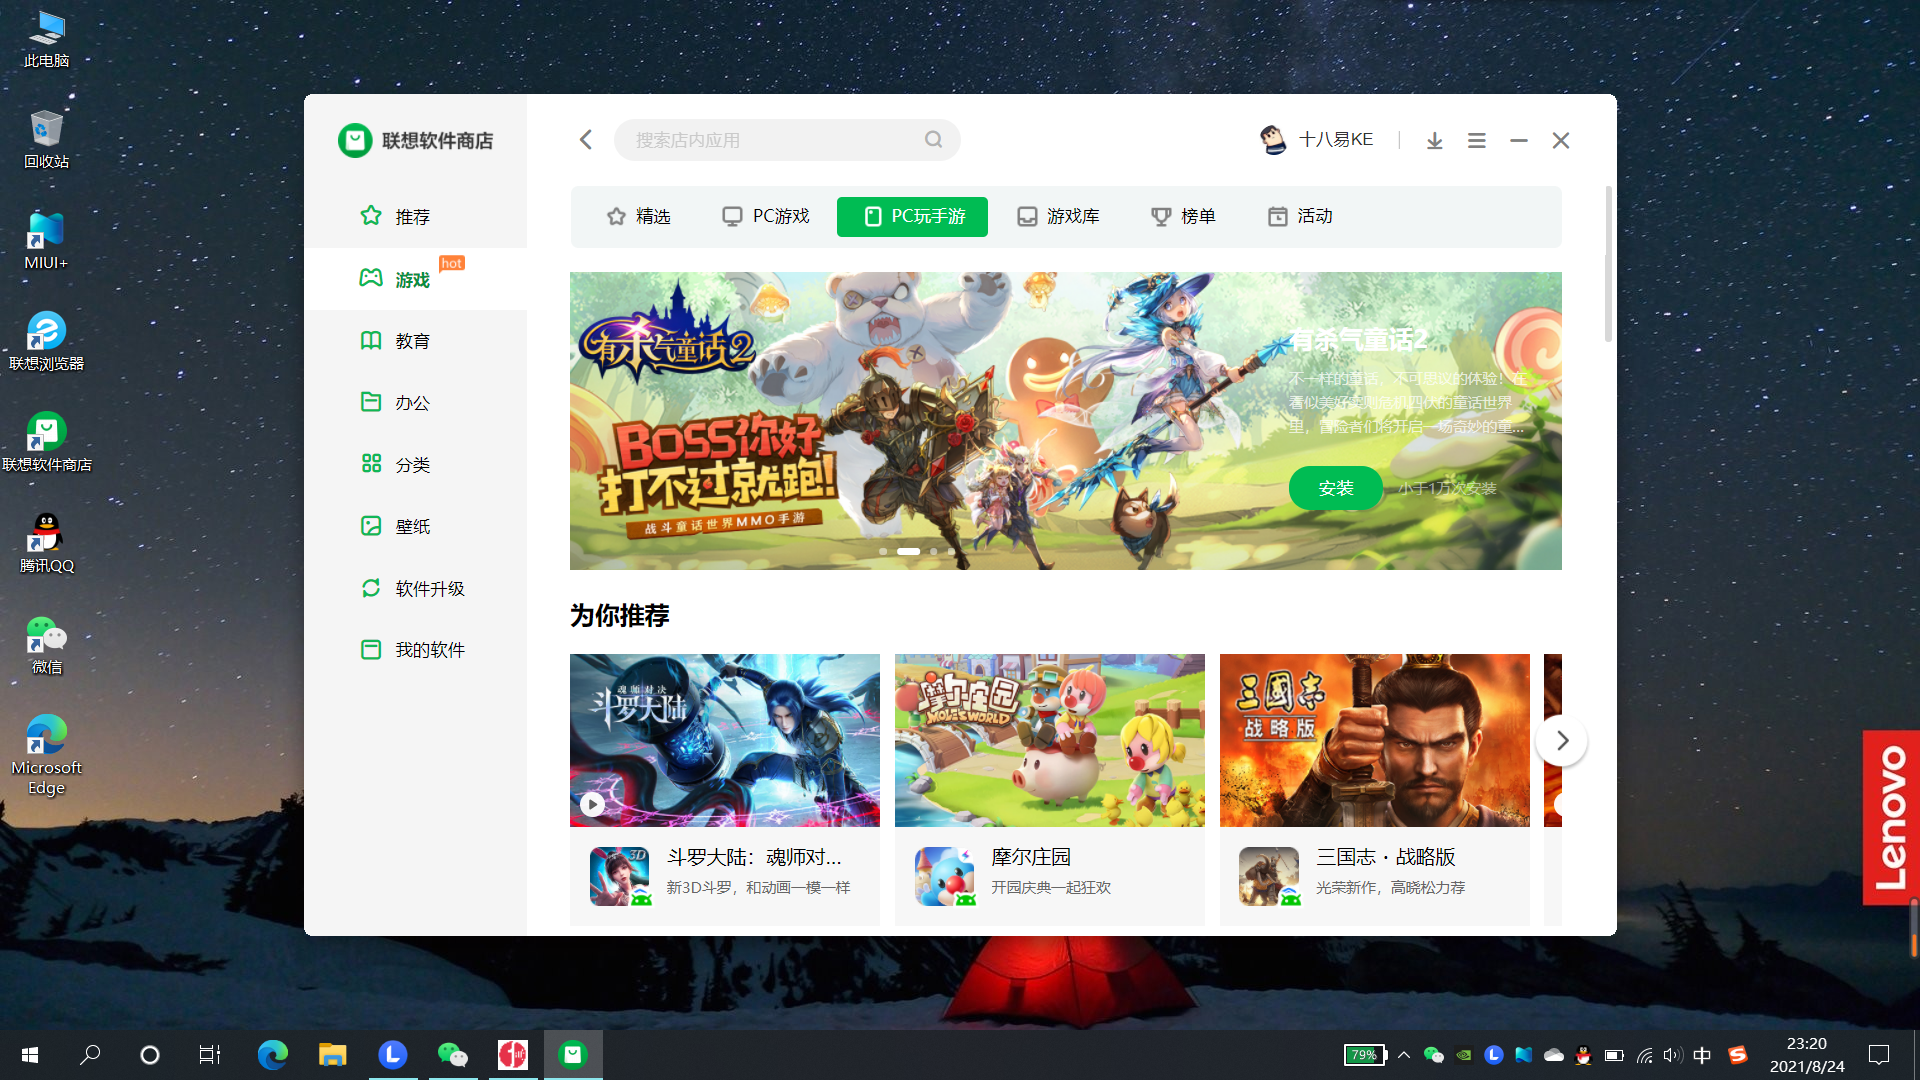Viewport: 1920px width, 1080px height.
Task: Open 分类 sidebar section
Action: point(415,465)
